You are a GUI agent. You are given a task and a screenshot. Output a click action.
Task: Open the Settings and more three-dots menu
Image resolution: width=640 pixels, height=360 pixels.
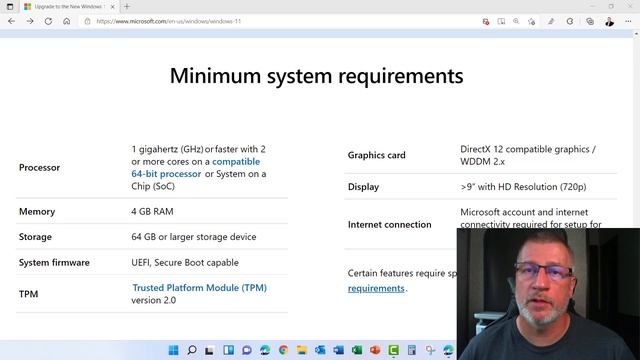pos(628,21)
